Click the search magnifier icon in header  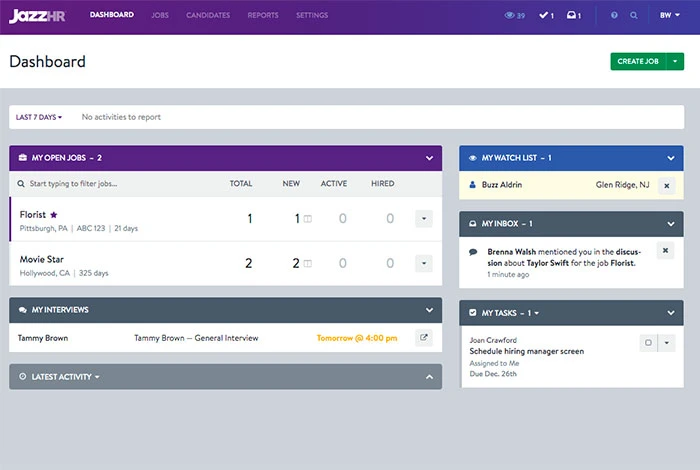pyautogui.click(x=634, y=16)
